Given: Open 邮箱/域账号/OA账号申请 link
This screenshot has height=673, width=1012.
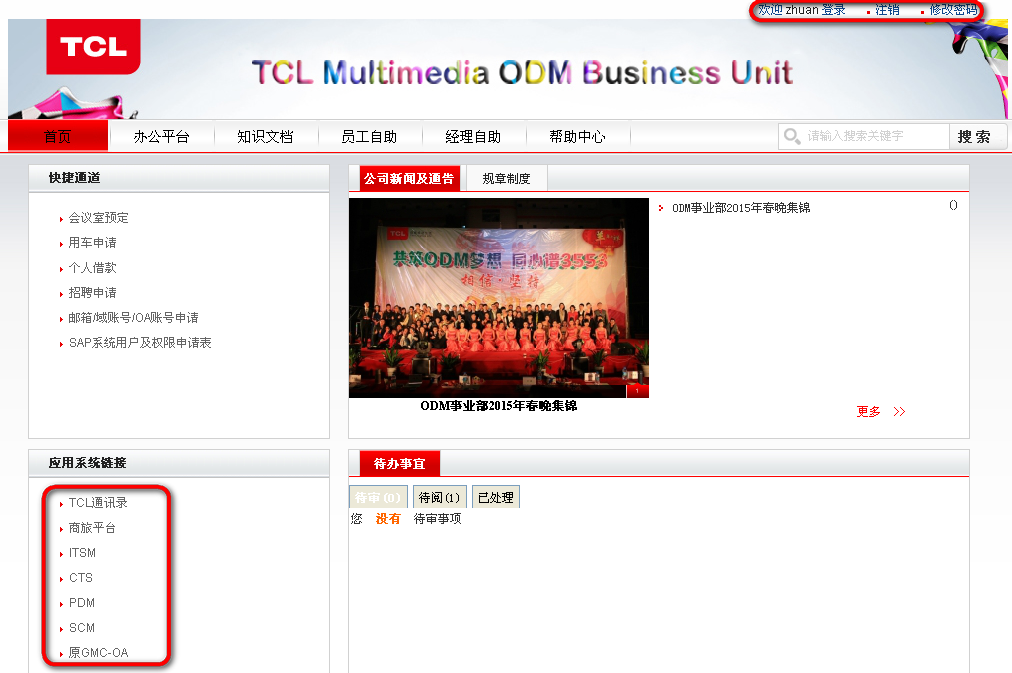Looking at the screenshot, I should point(134,317).
